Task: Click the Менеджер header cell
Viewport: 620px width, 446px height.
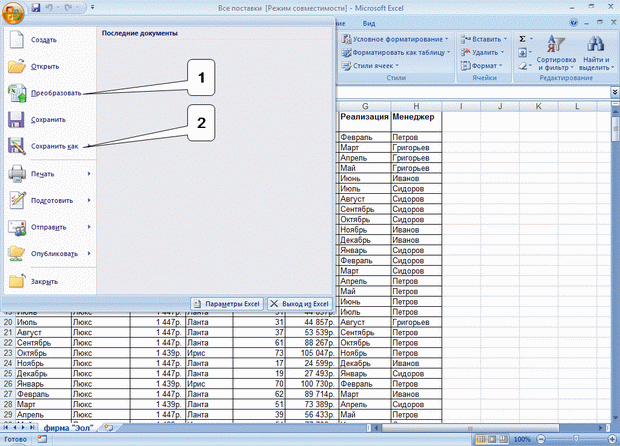Action: (416, 121)
